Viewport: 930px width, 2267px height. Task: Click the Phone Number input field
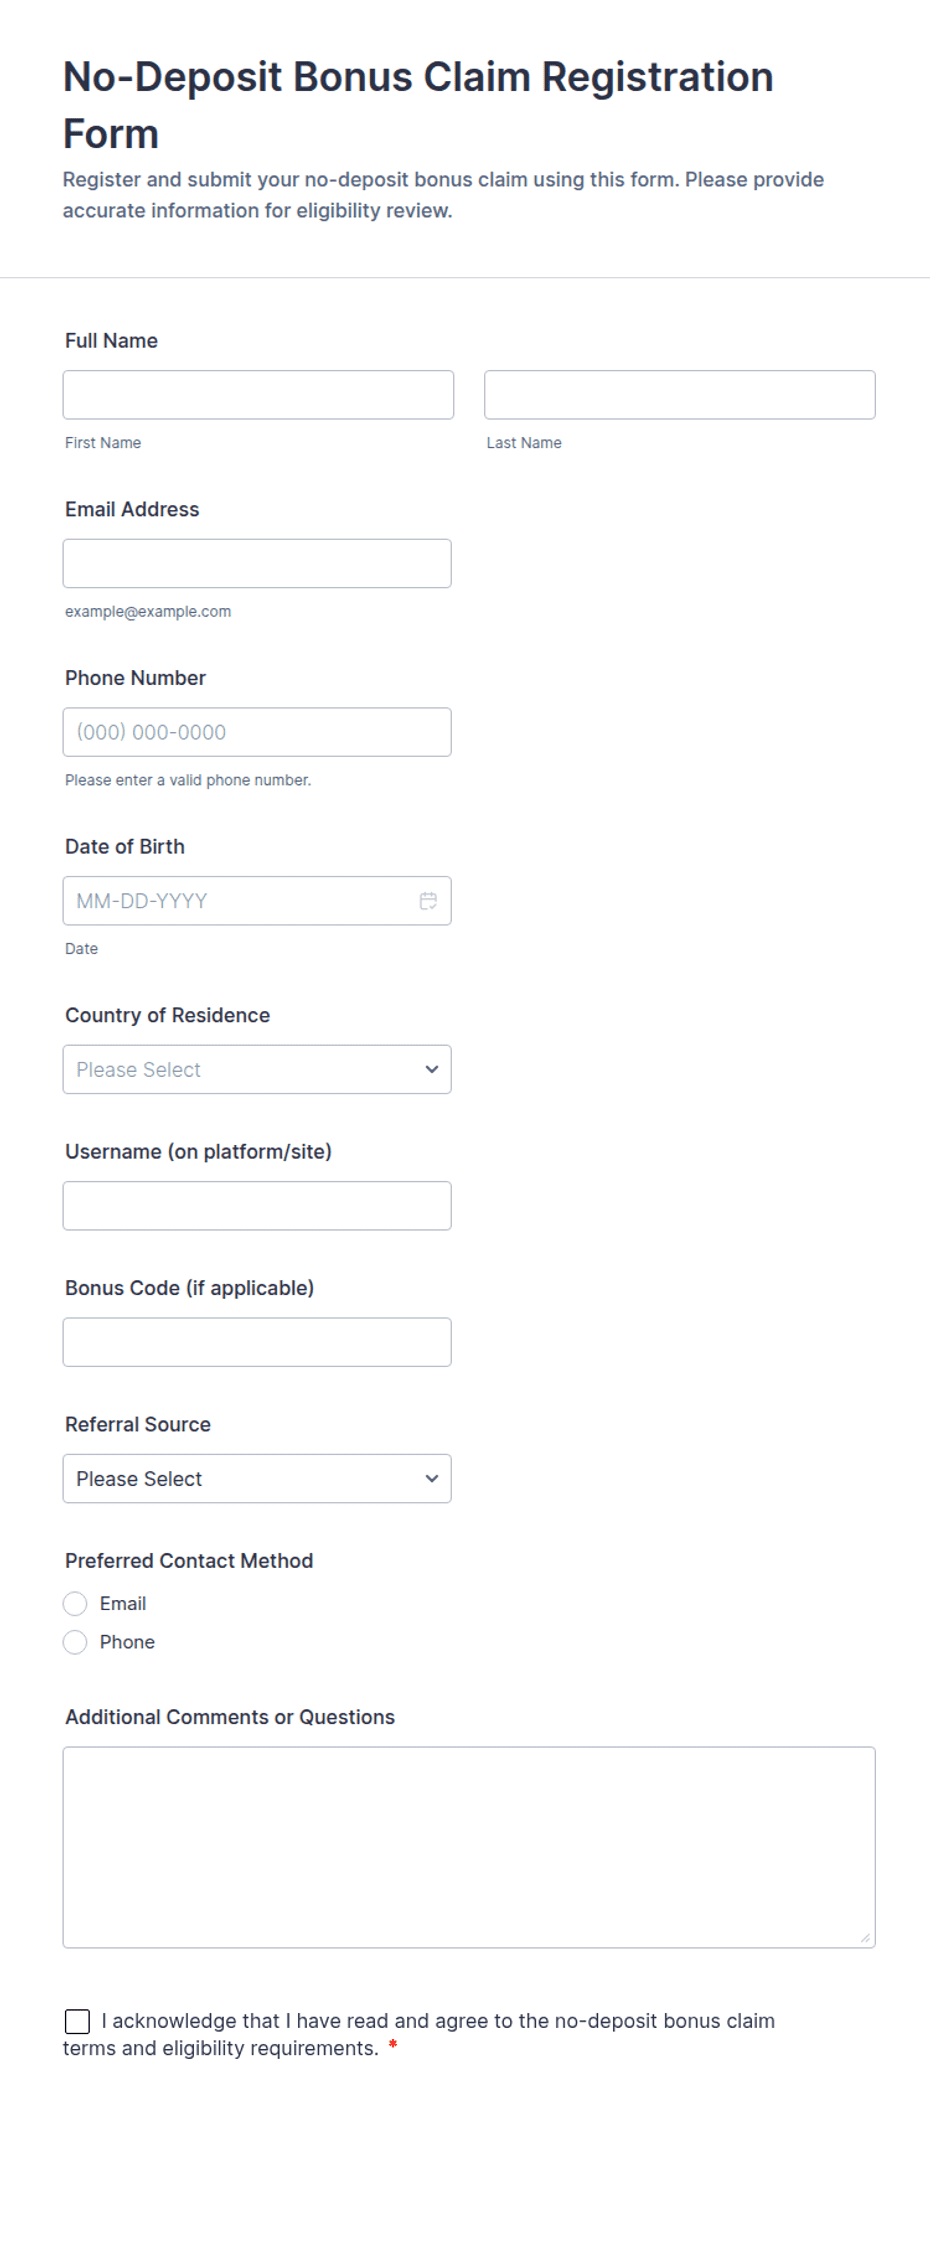257,732
